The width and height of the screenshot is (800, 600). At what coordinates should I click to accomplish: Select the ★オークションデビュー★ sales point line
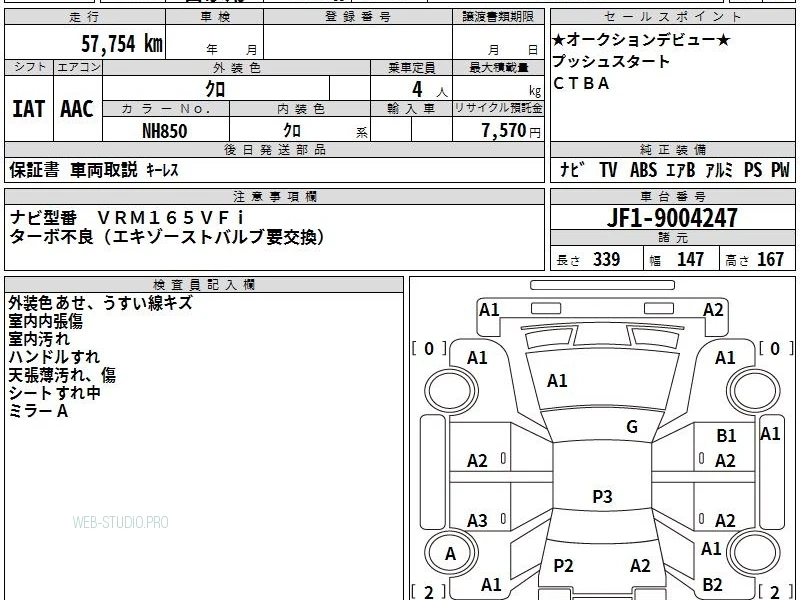641,39
